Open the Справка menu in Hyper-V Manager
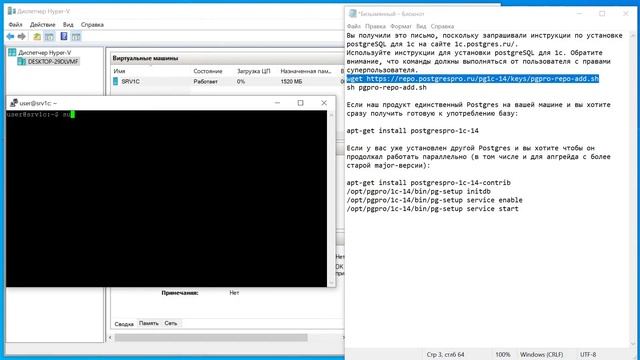 pyautogui.click(x=92, y=24)
